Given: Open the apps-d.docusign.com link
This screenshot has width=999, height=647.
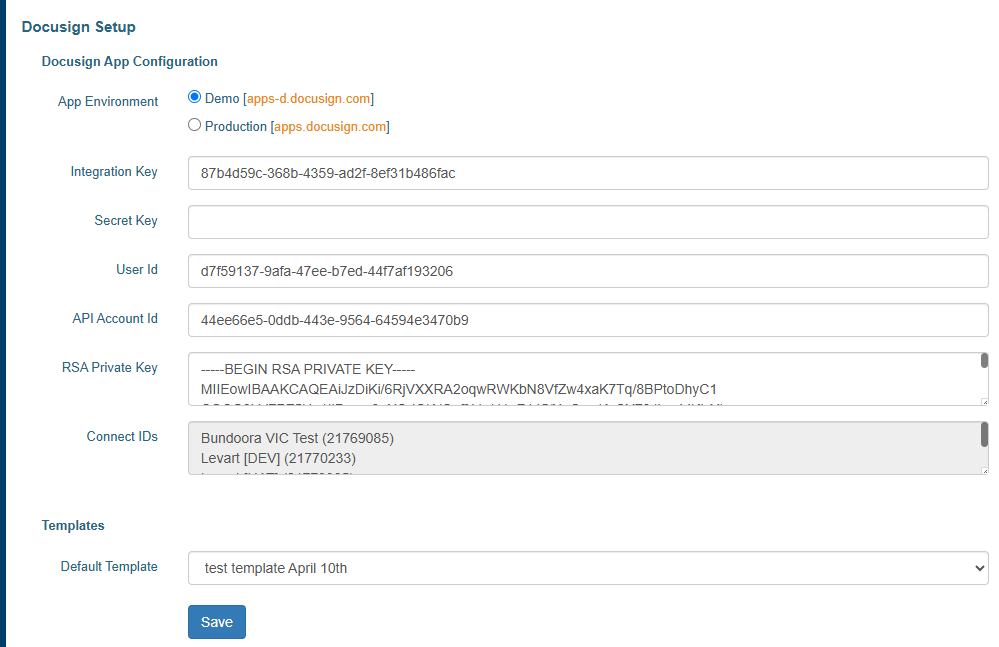Looking at the screenshot, I should (x=308, y=99).
